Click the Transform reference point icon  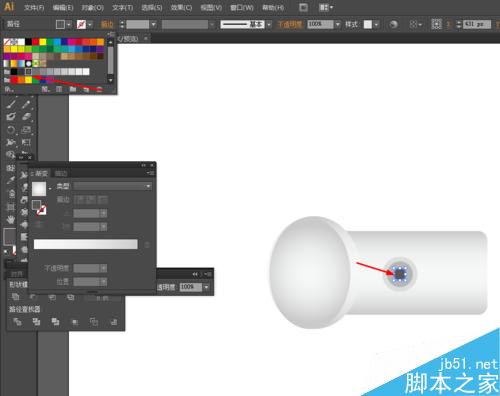point(436,24)
